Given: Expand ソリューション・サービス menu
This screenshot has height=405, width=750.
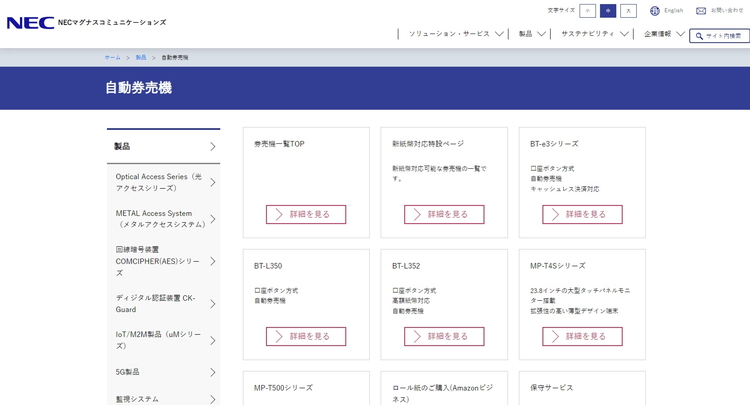Looking at the screenshot, I should (x=456, y=34).
